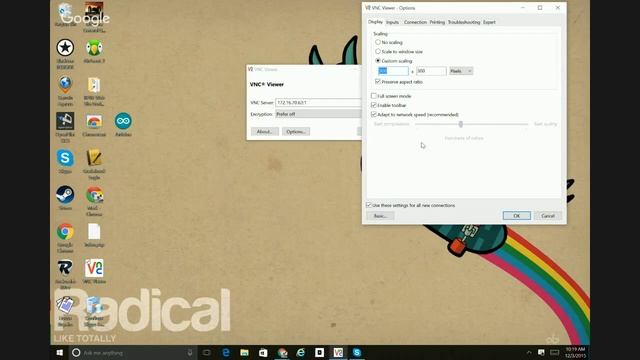
Task: Go to the Troubleshooting tab
Action: pyautogui.click(x=464, y=22)
